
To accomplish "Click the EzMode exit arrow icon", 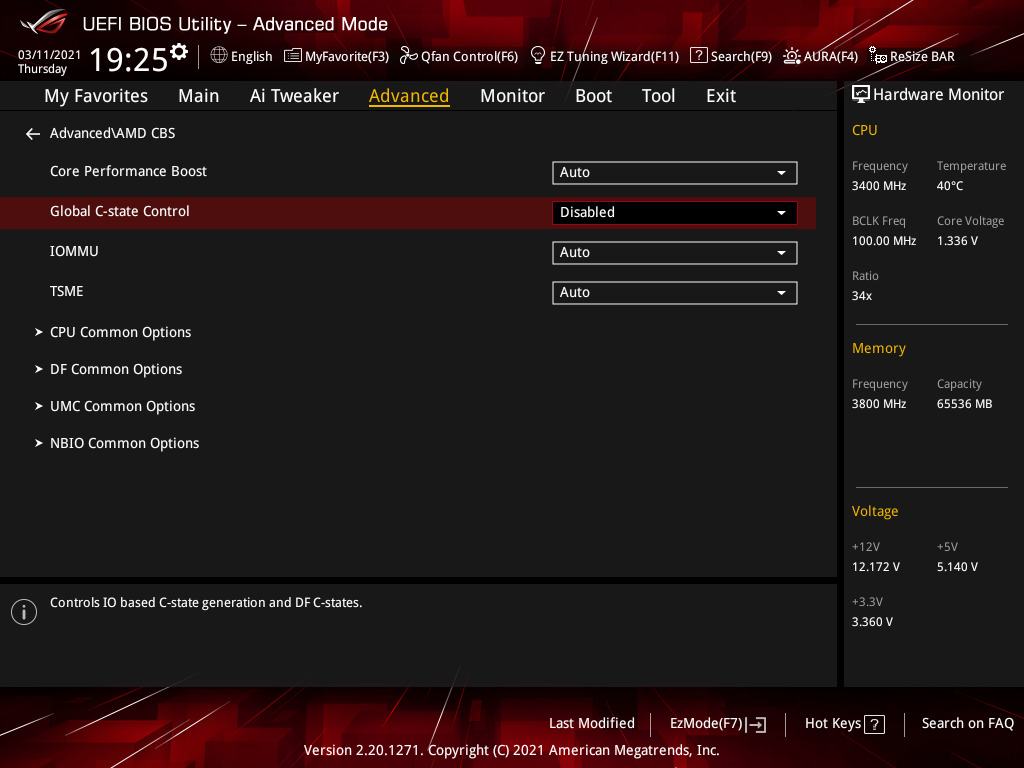I will 756,724.
